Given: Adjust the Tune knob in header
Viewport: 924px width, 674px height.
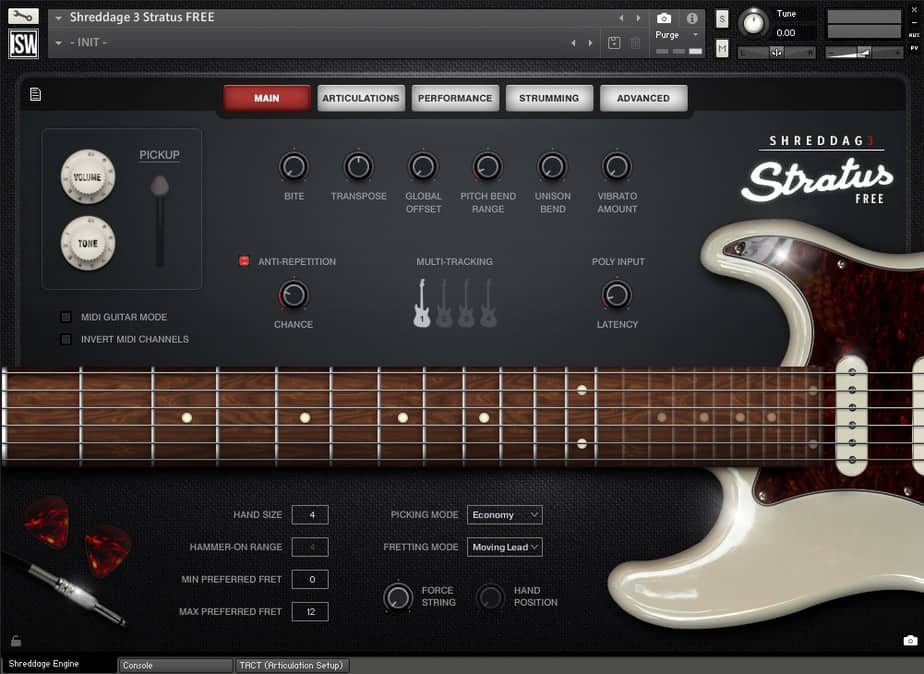Looking at the screenshot, I should pos(753,24).
